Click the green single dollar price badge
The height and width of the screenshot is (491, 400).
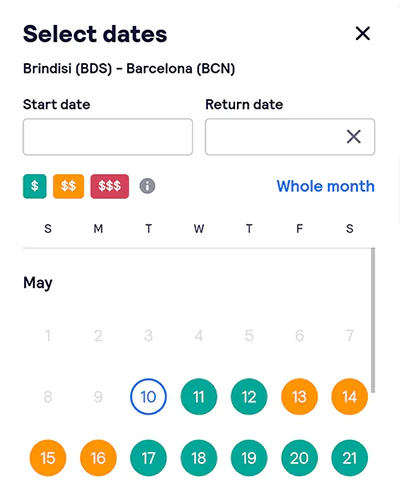pyautogui.click(x=35, y=186)
